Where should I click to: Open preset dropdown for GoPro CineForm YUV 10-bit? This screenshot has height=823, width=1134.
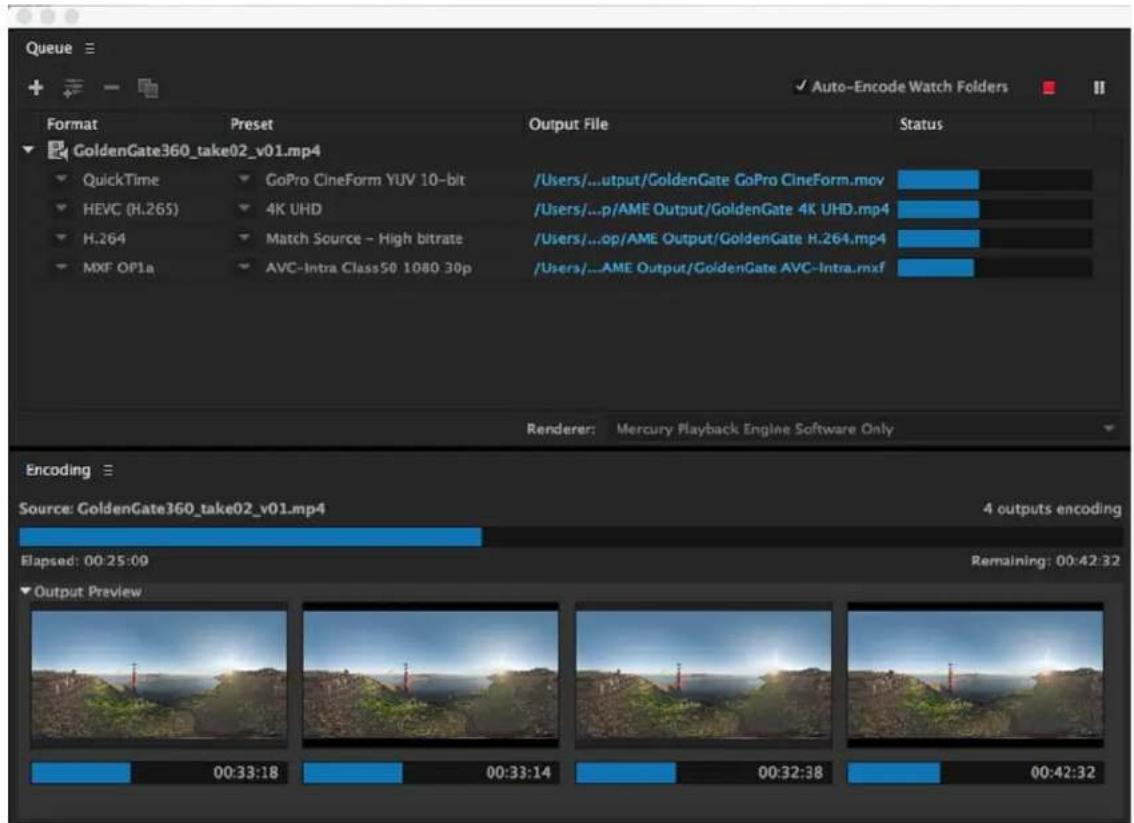(x=244, y=179)
